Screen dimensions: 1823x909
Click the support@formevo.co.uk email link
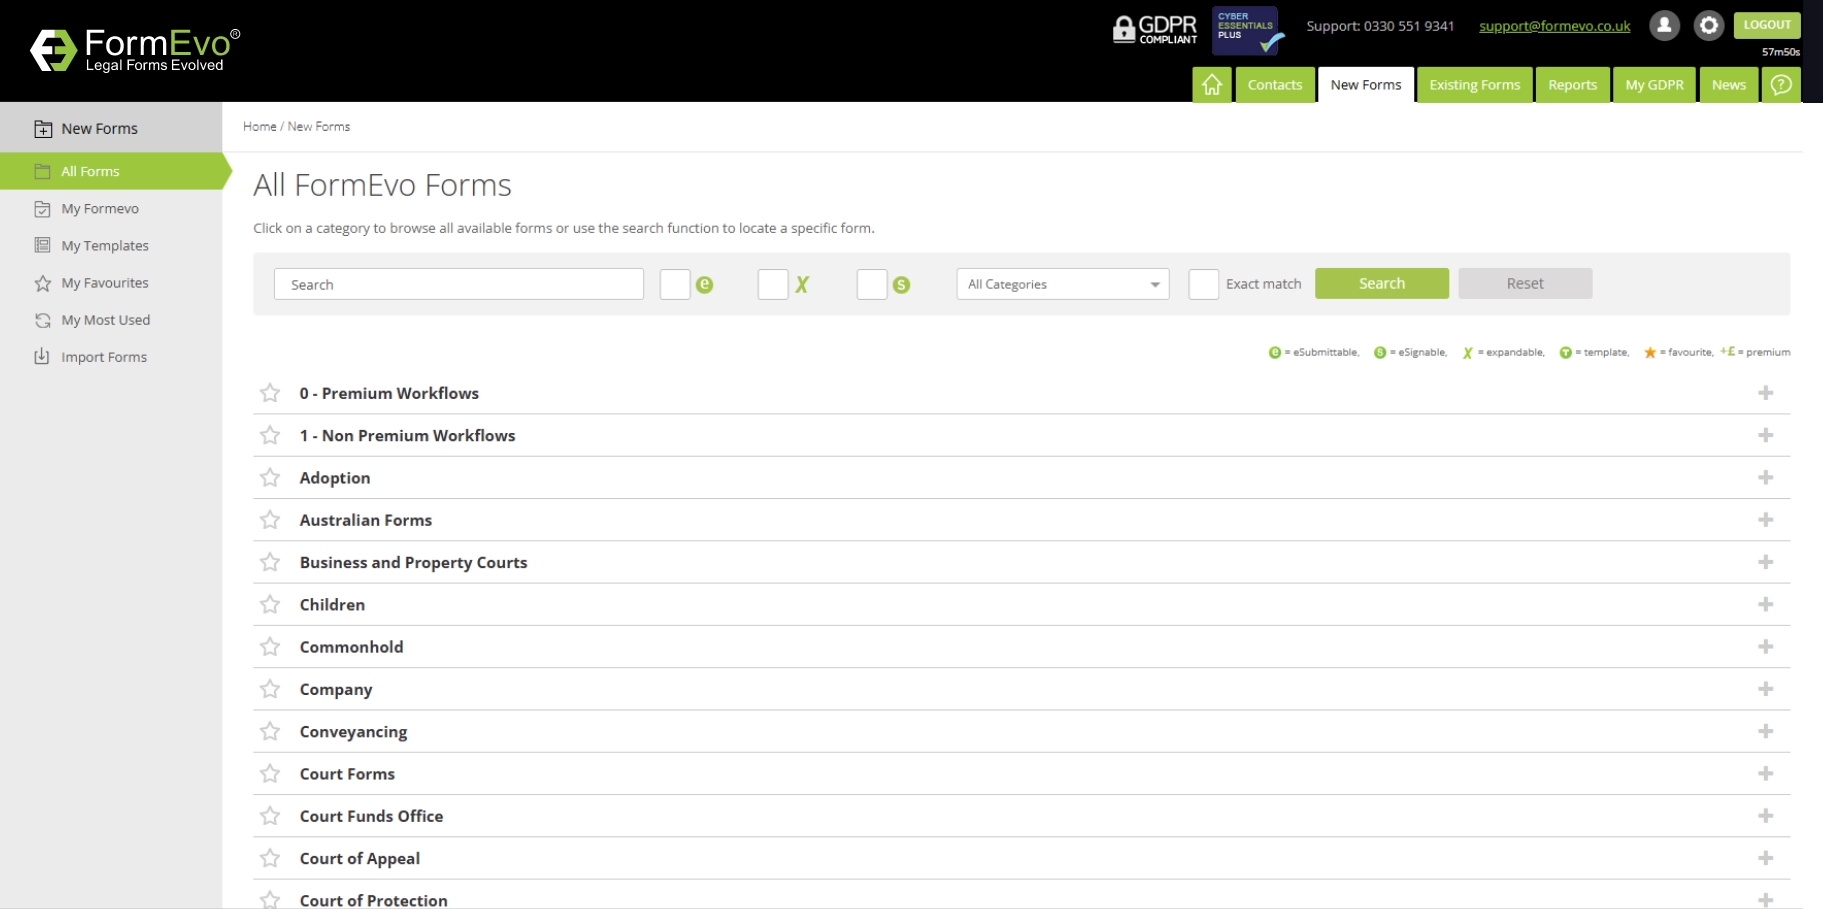1554,26
